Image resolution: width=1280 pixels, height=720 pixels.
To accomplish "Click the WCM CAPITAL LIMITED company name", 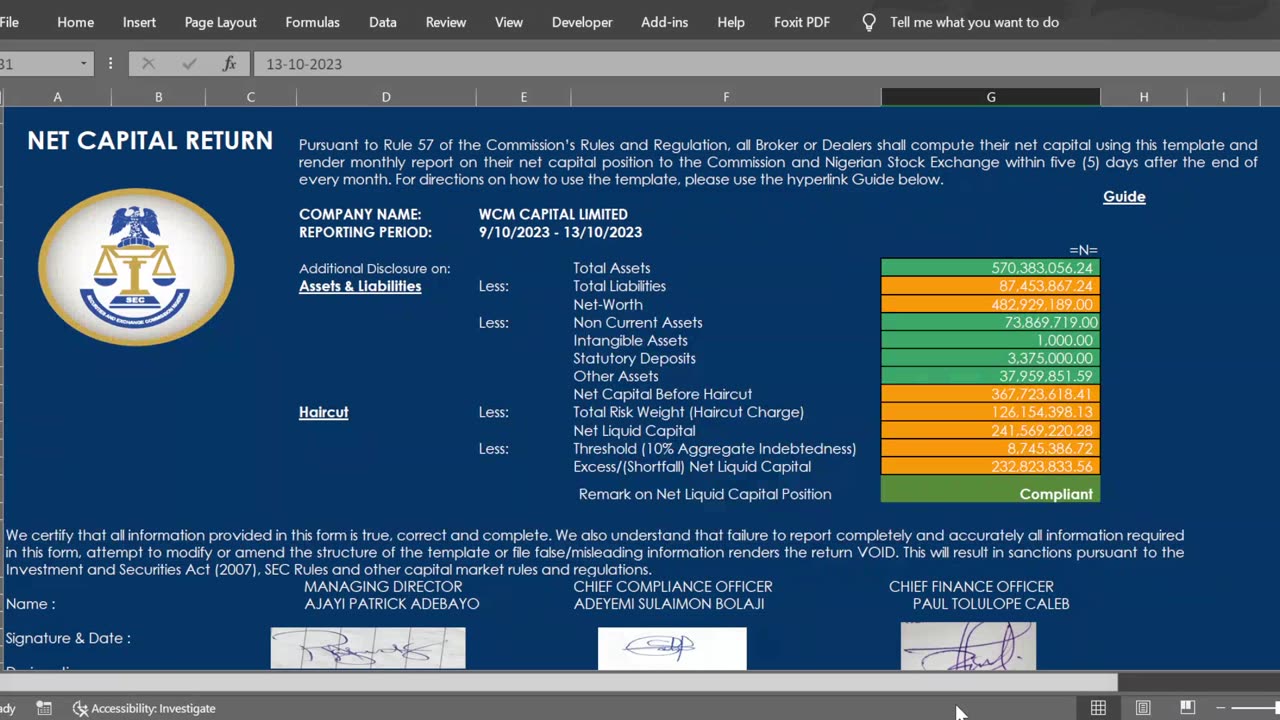I will (553, 214).
